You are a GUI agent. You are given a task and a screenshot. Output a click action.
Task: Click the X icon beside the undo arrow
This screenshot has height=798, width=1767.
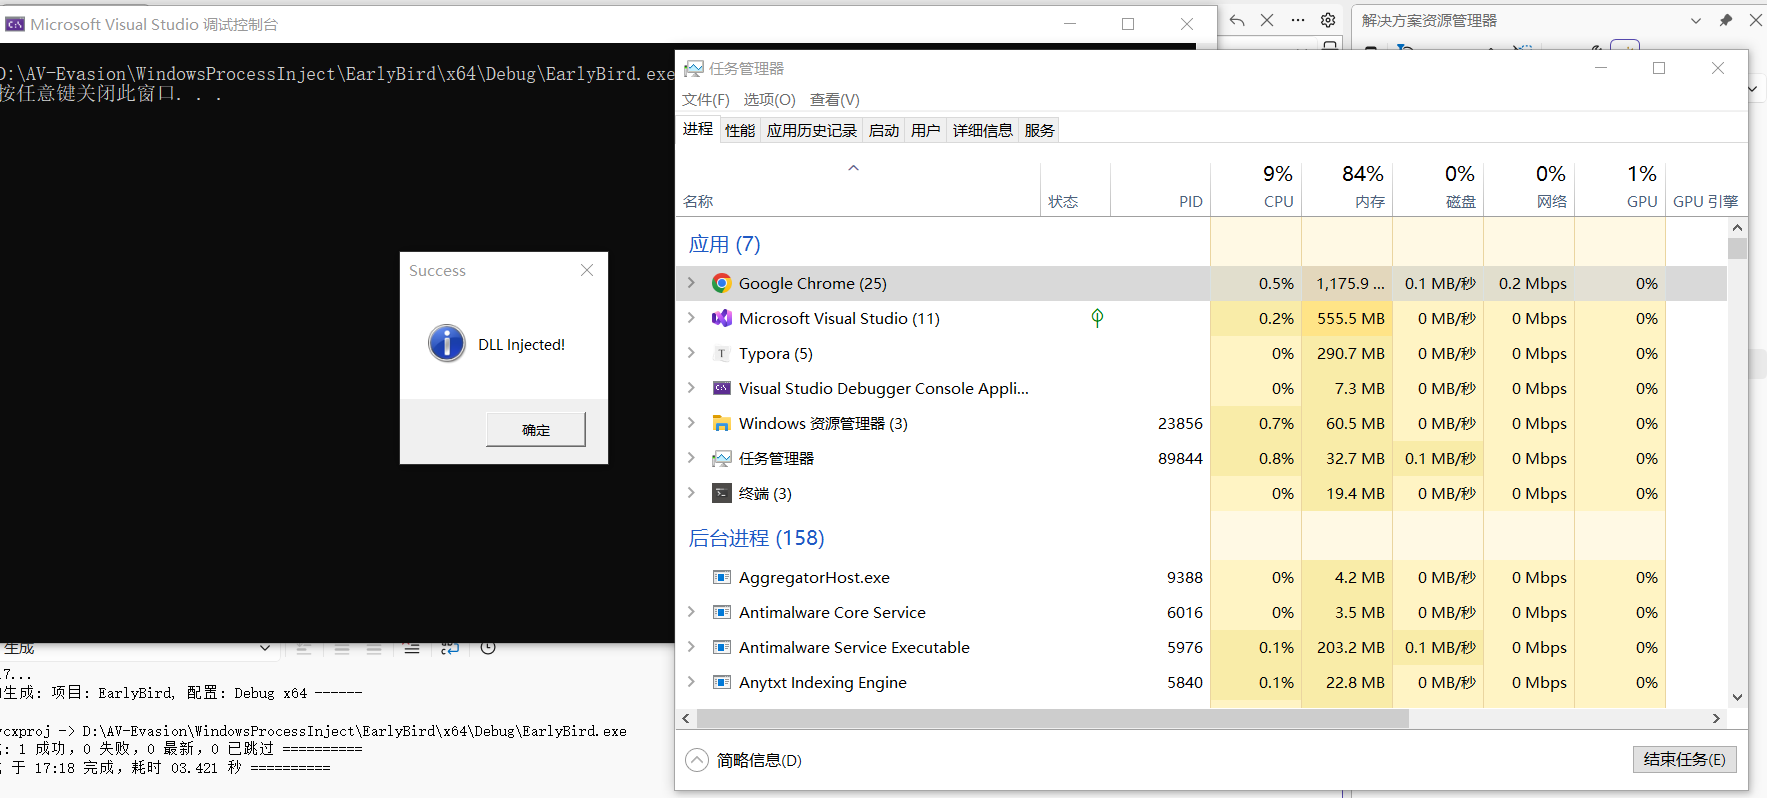[x=1267, y=20]
